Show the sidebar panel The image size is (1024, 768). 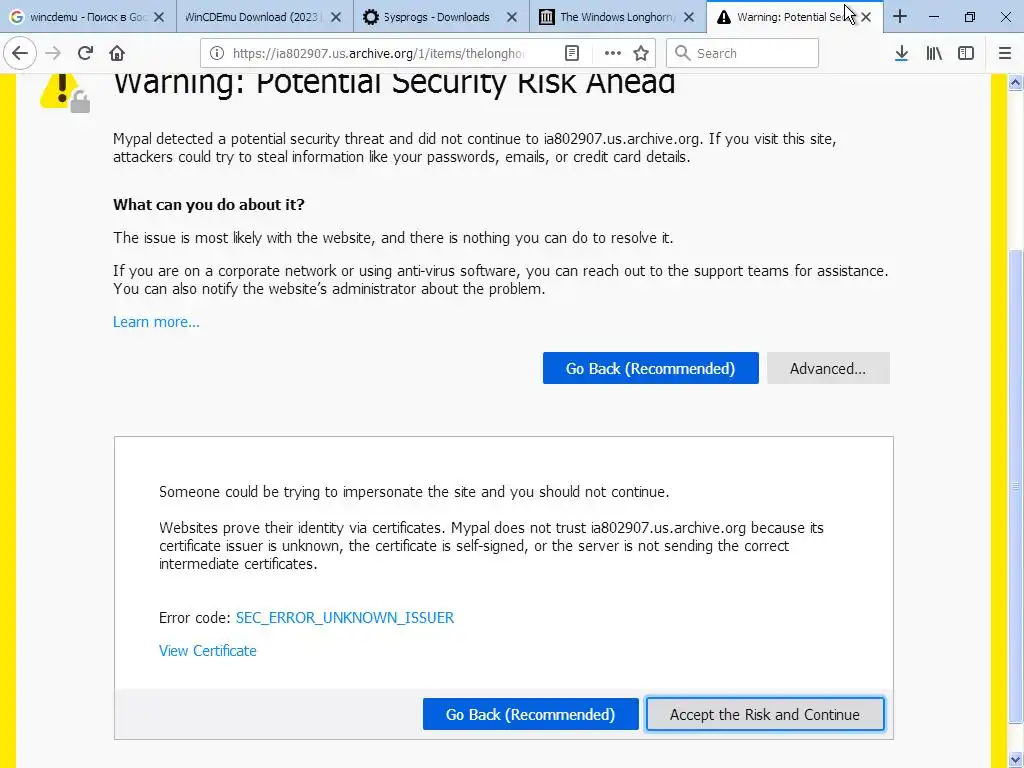966,53
